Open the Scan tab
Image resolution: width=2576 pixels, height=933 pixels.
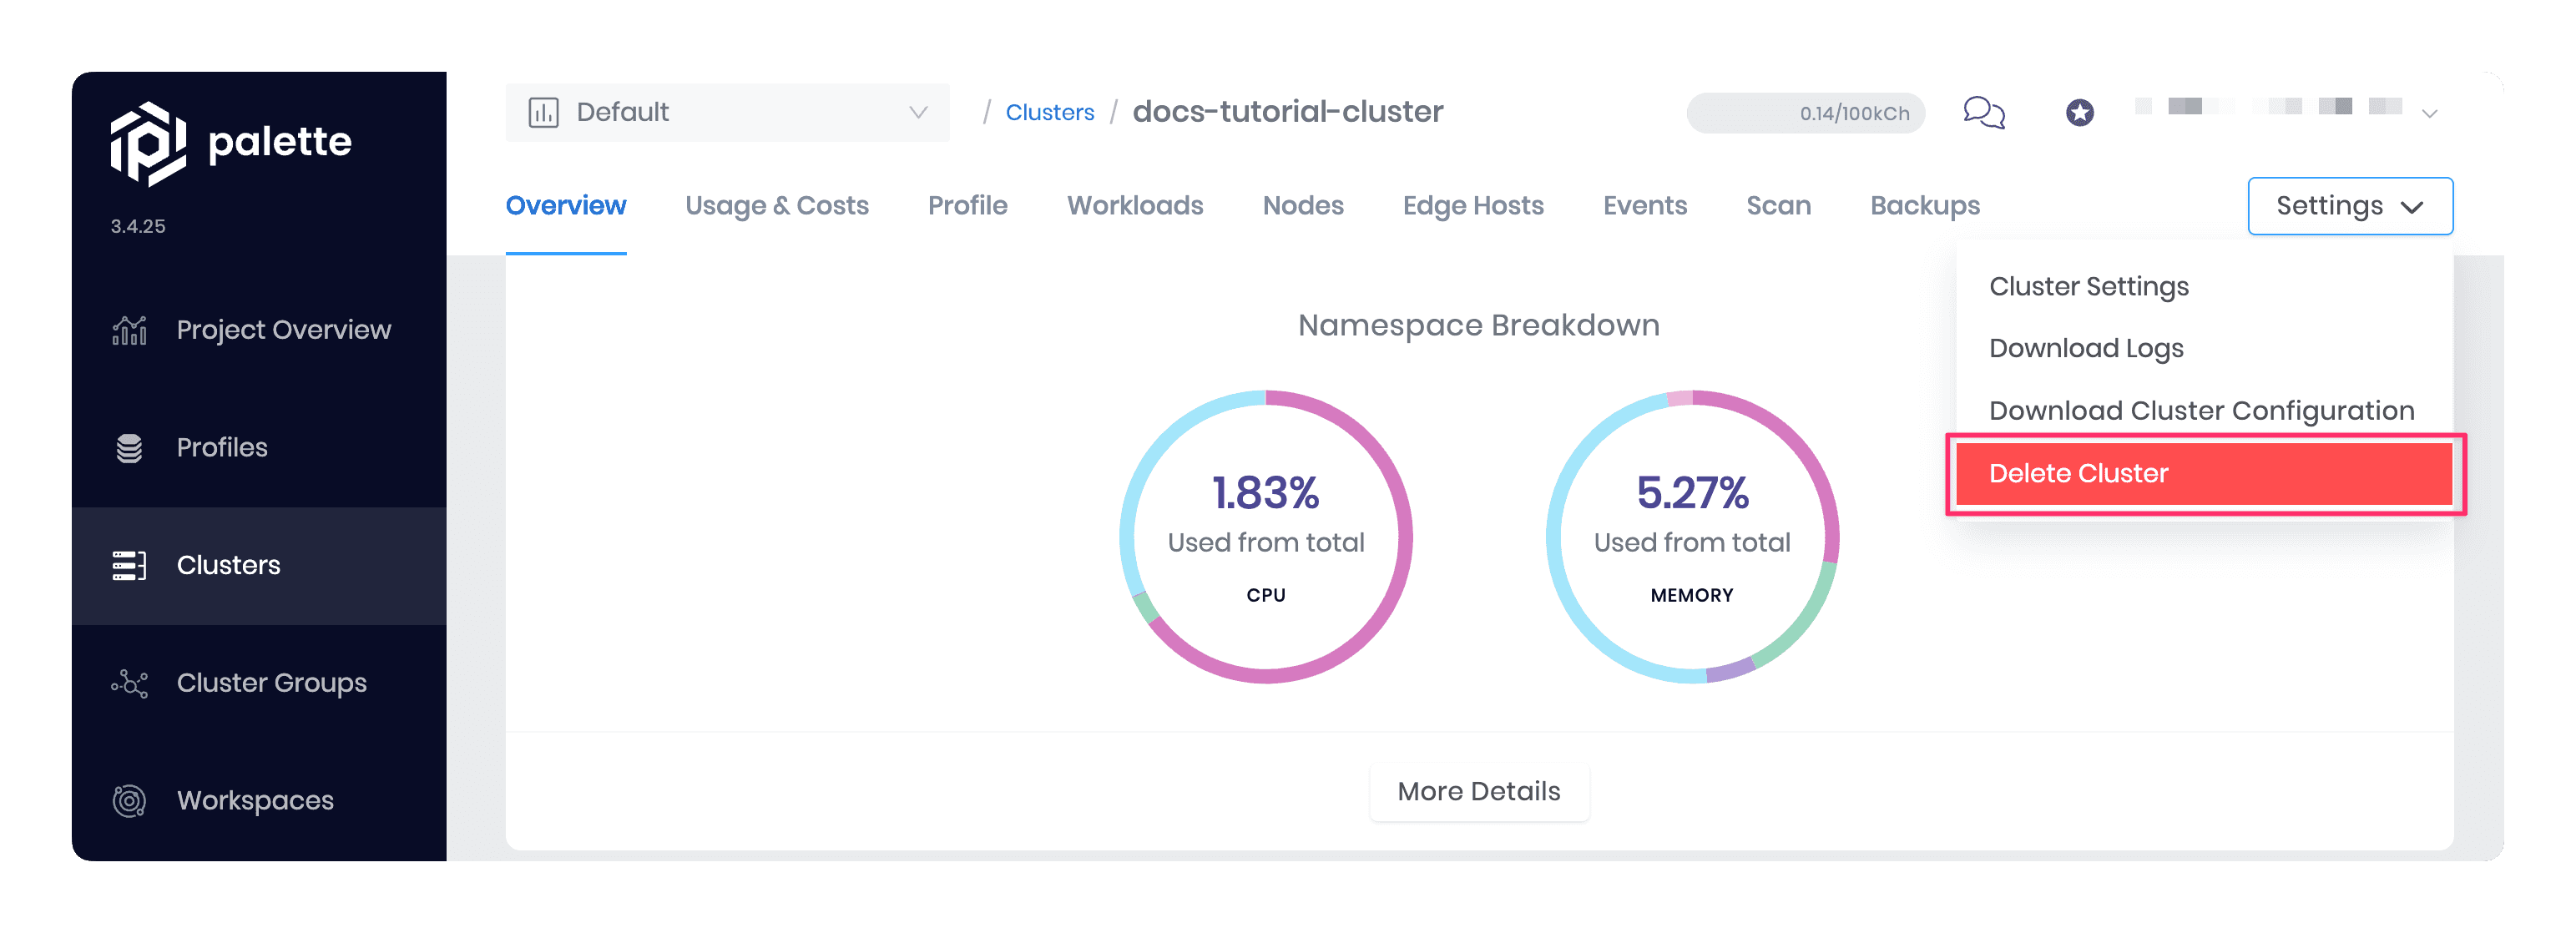click(x=1779, y=205)
